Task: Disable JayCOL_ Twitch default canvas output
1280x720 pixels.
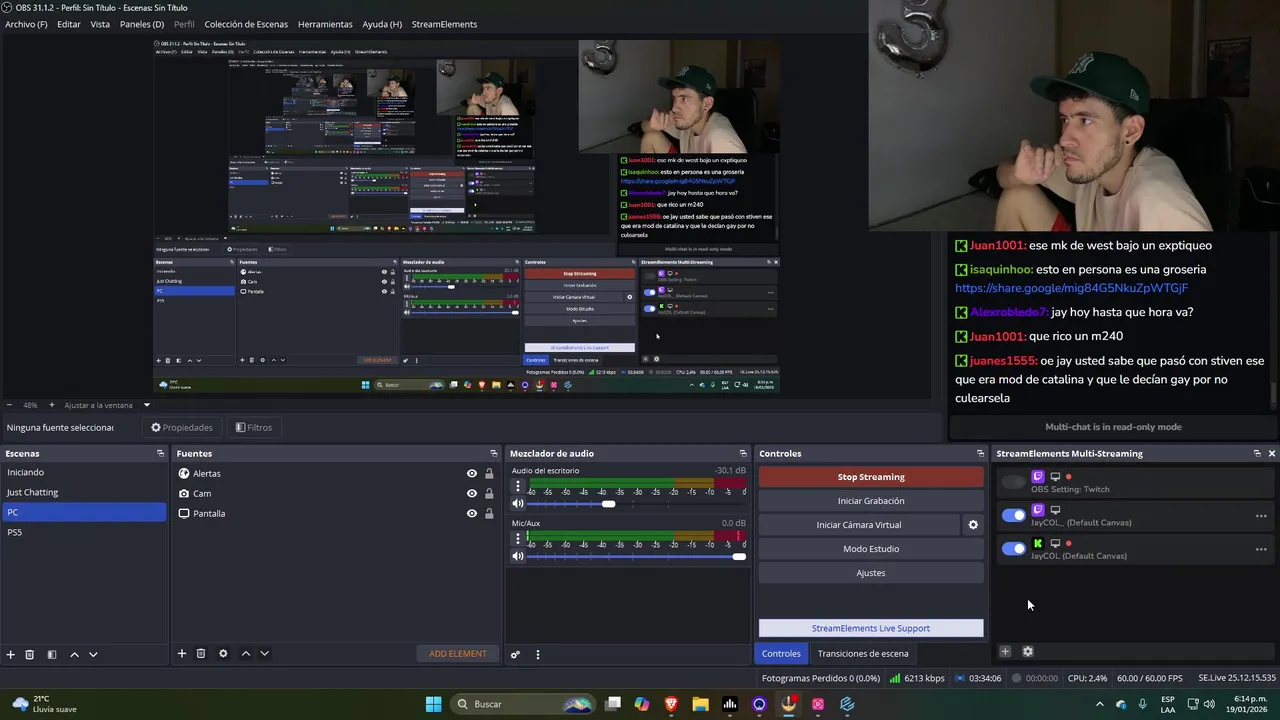Action: (1014, 515)
